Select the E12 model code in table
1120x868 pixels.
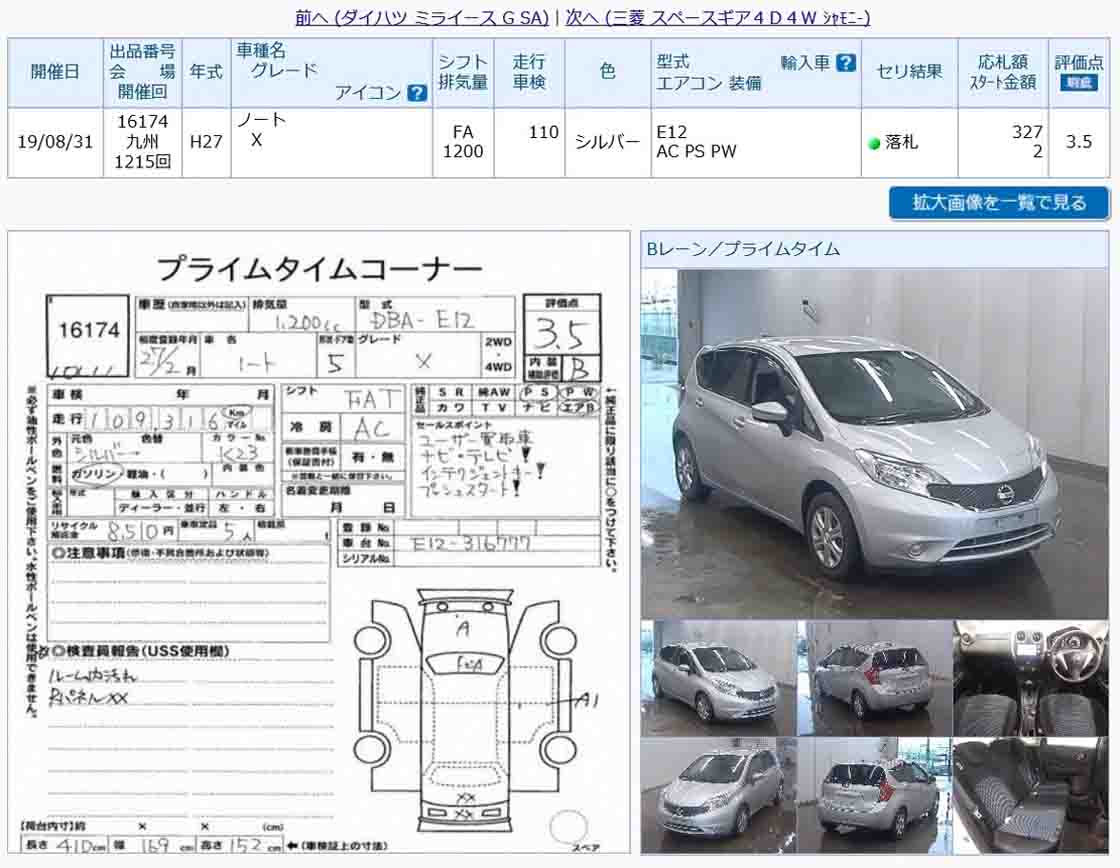coord(671,132)
